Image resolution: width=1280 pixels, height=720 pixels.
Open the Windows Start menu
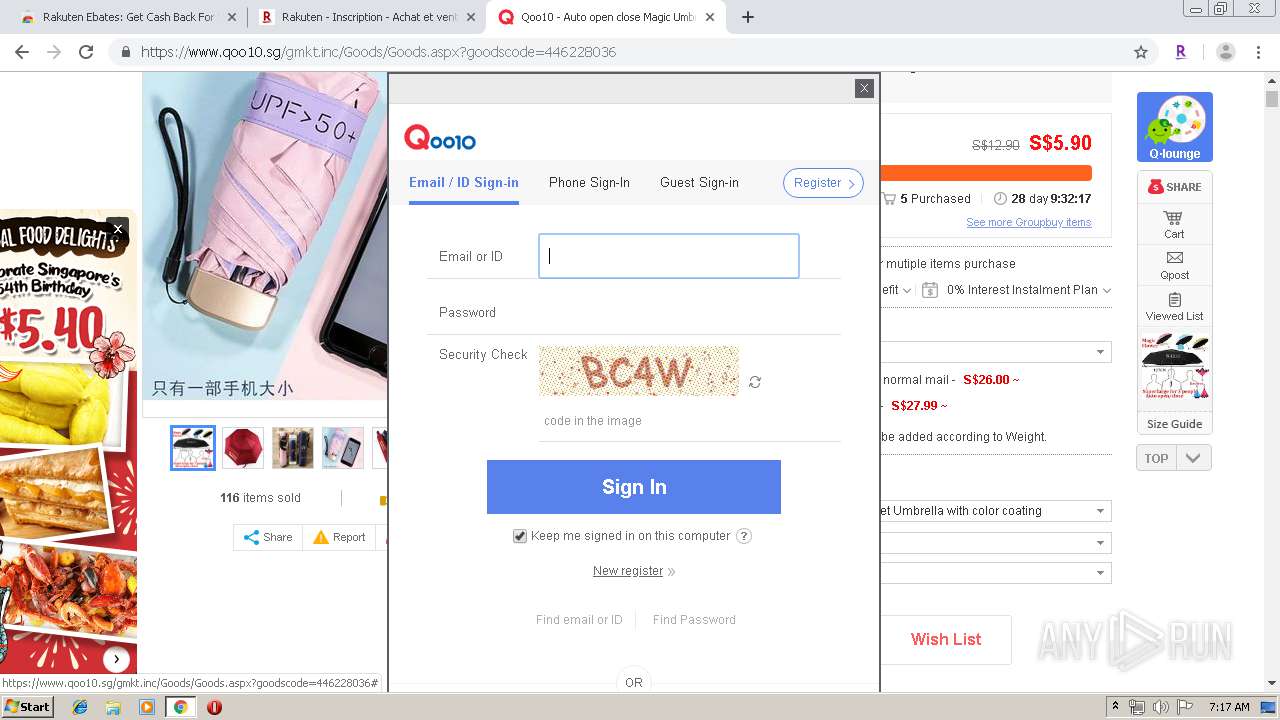[x=28, y=706]
